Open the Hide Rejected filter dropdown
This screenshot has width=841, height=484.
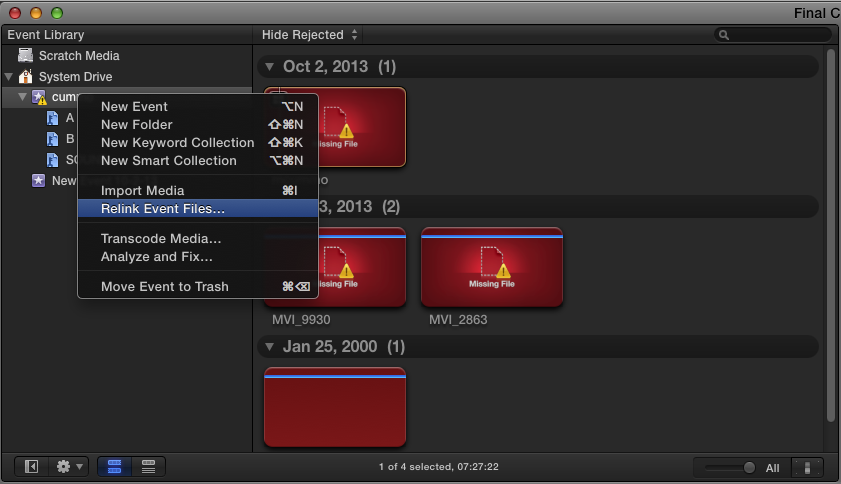(309, 35)
